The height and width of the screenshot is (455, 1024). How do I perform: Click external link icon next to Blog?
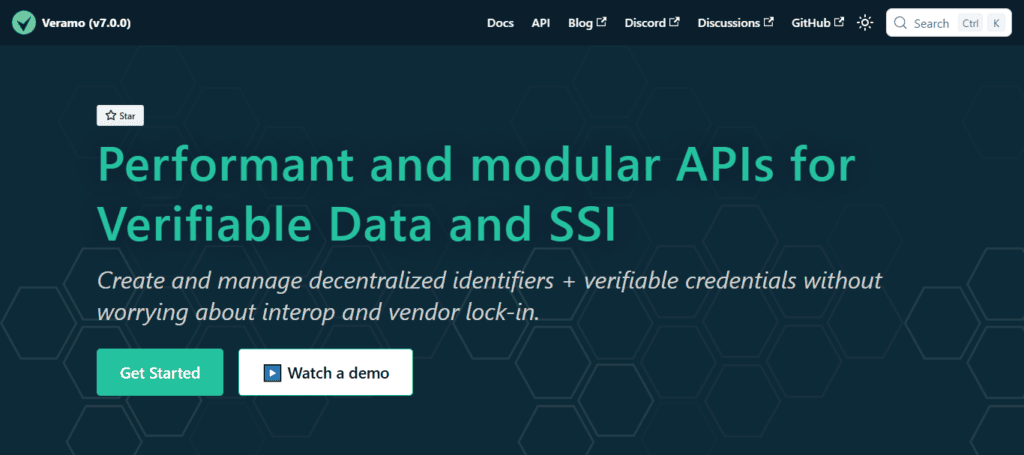point(601,22)
